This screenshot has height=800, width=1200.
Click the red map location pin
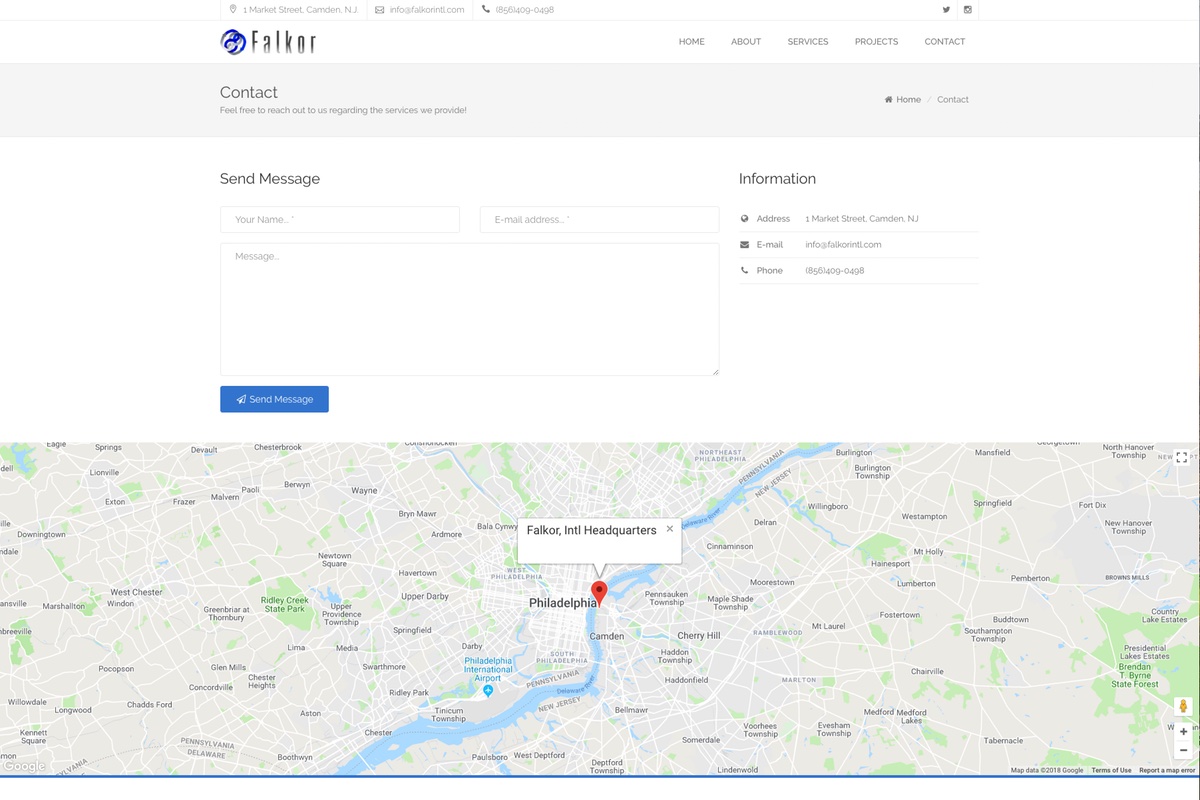(599, 591)
